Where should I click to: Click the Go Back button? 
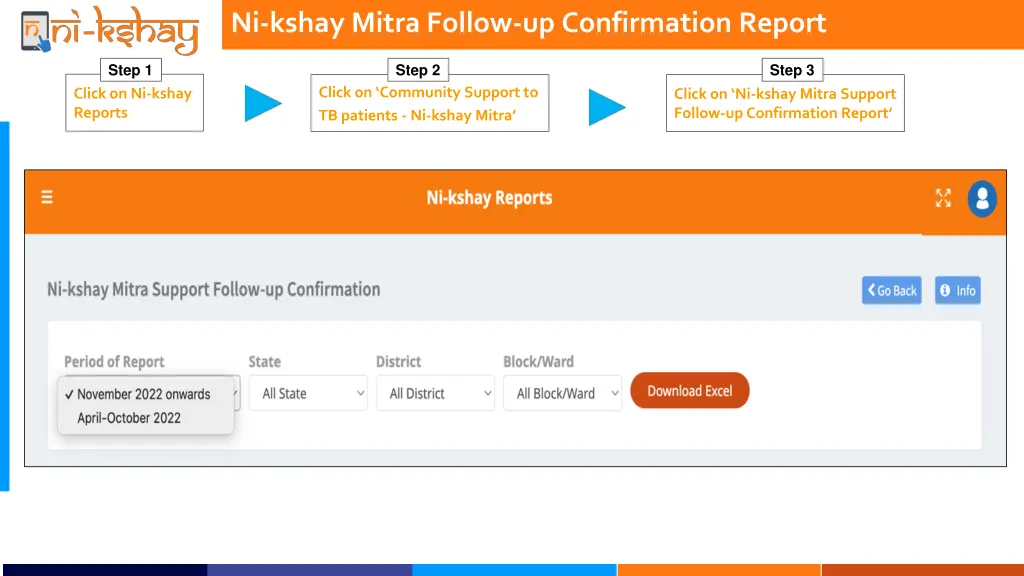[891, 290]
